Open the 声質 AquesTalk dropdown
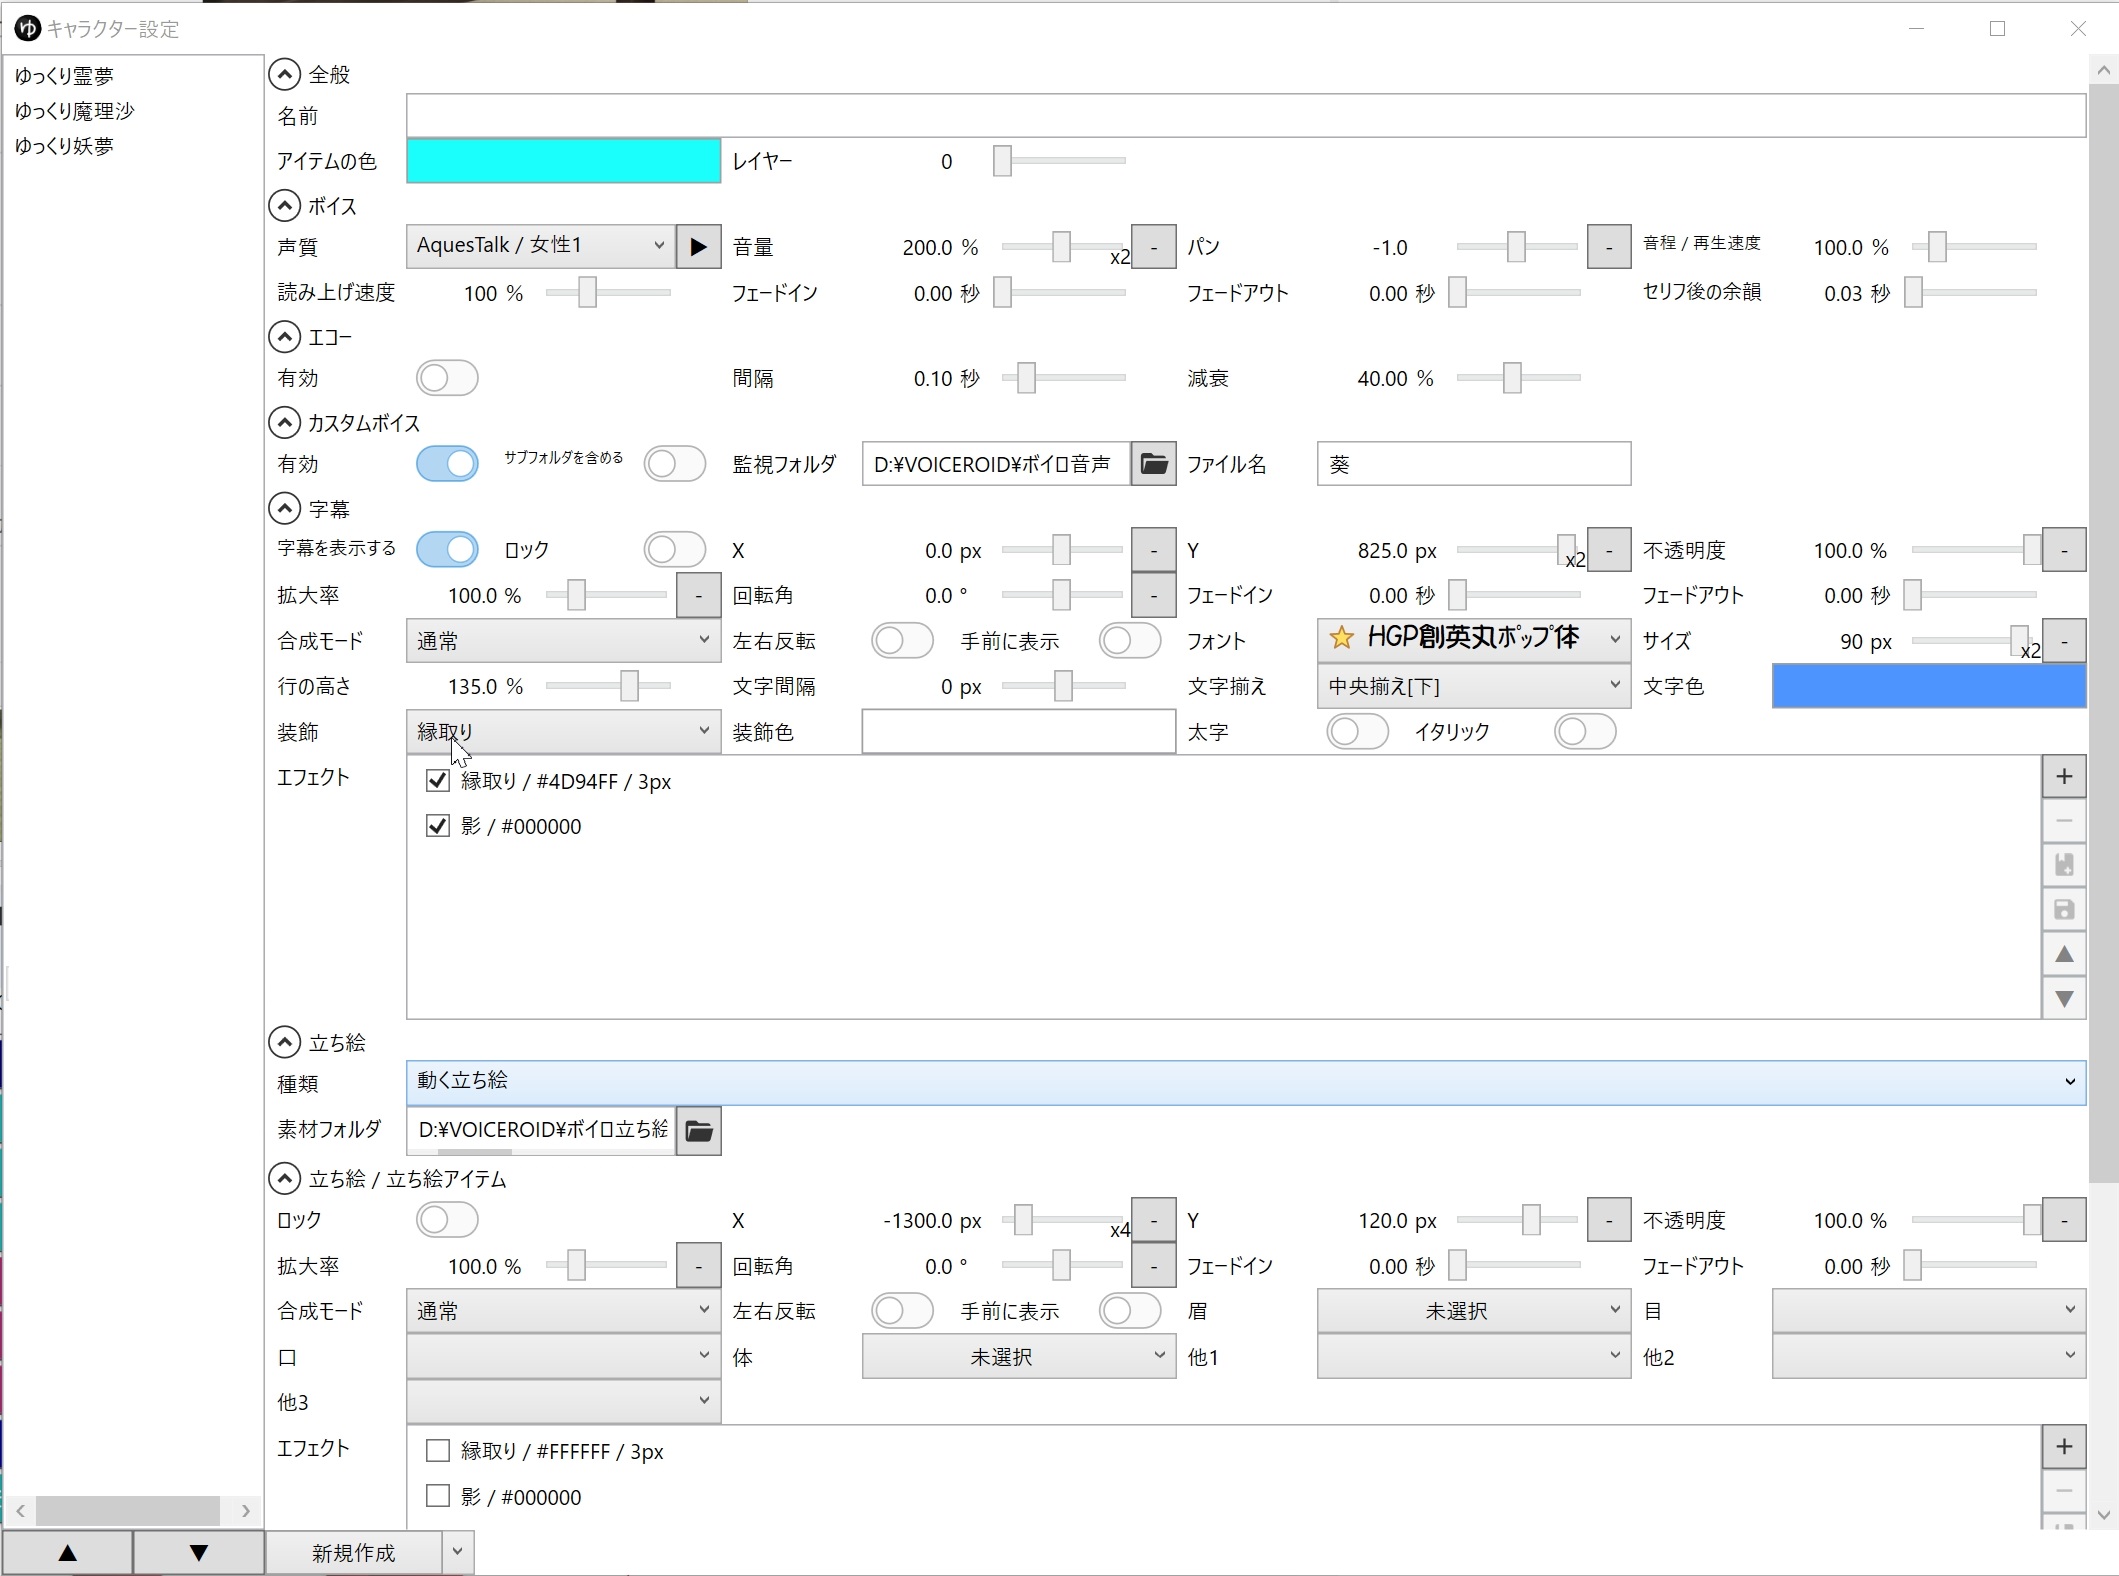2119x1576 pixels. (541, 246)
